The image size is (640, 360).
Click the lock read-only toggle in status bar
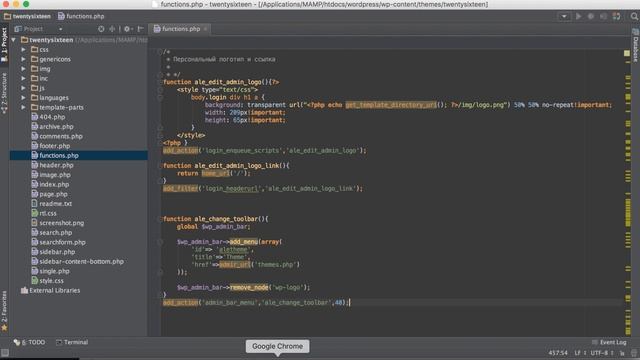click(622, 353)
